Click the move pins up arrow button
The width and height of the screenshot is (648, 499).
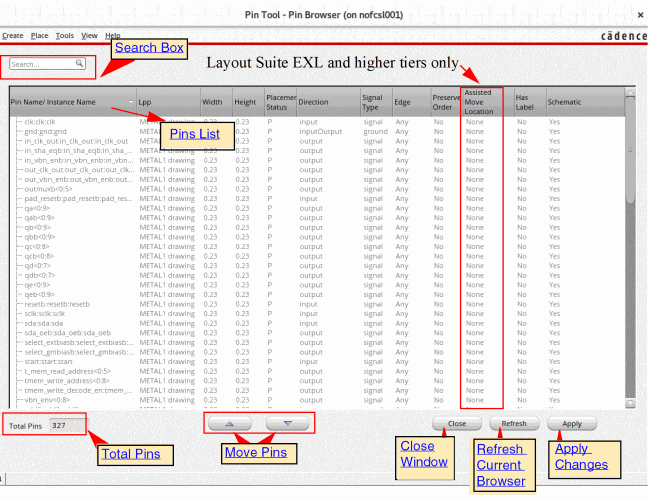(x=230, y=423)
